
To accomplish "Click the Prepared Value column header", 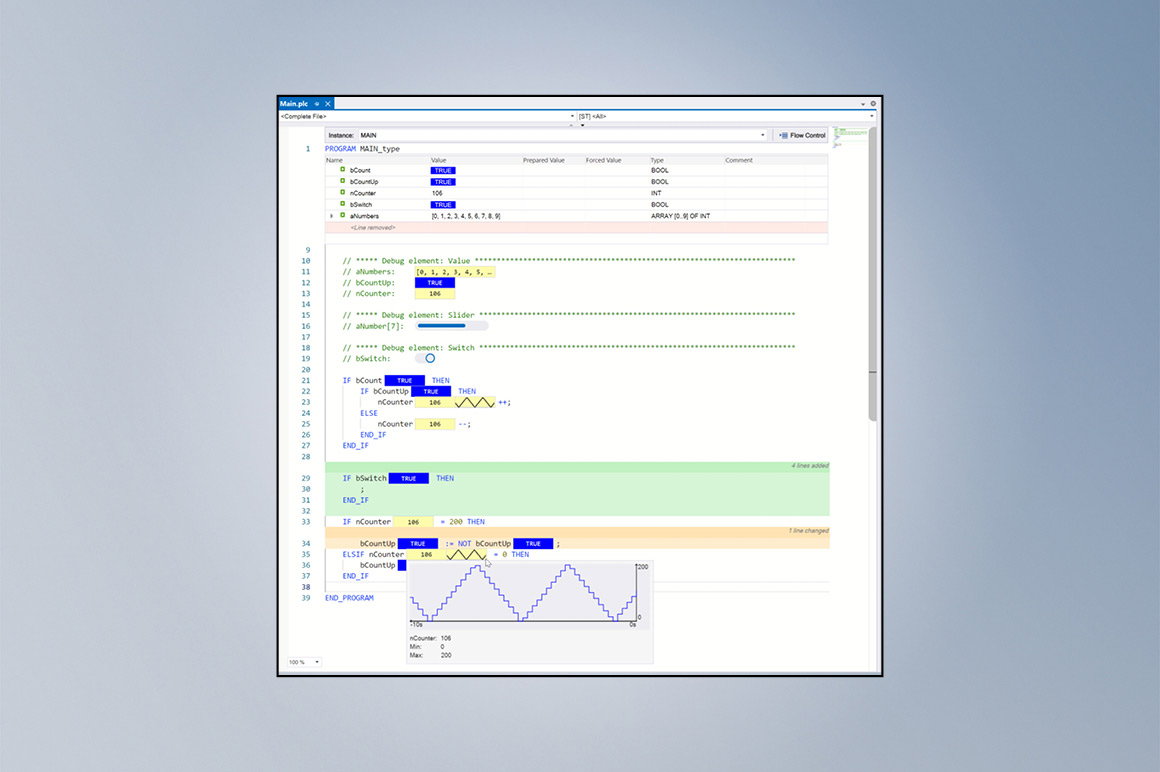I will (543, 160).
